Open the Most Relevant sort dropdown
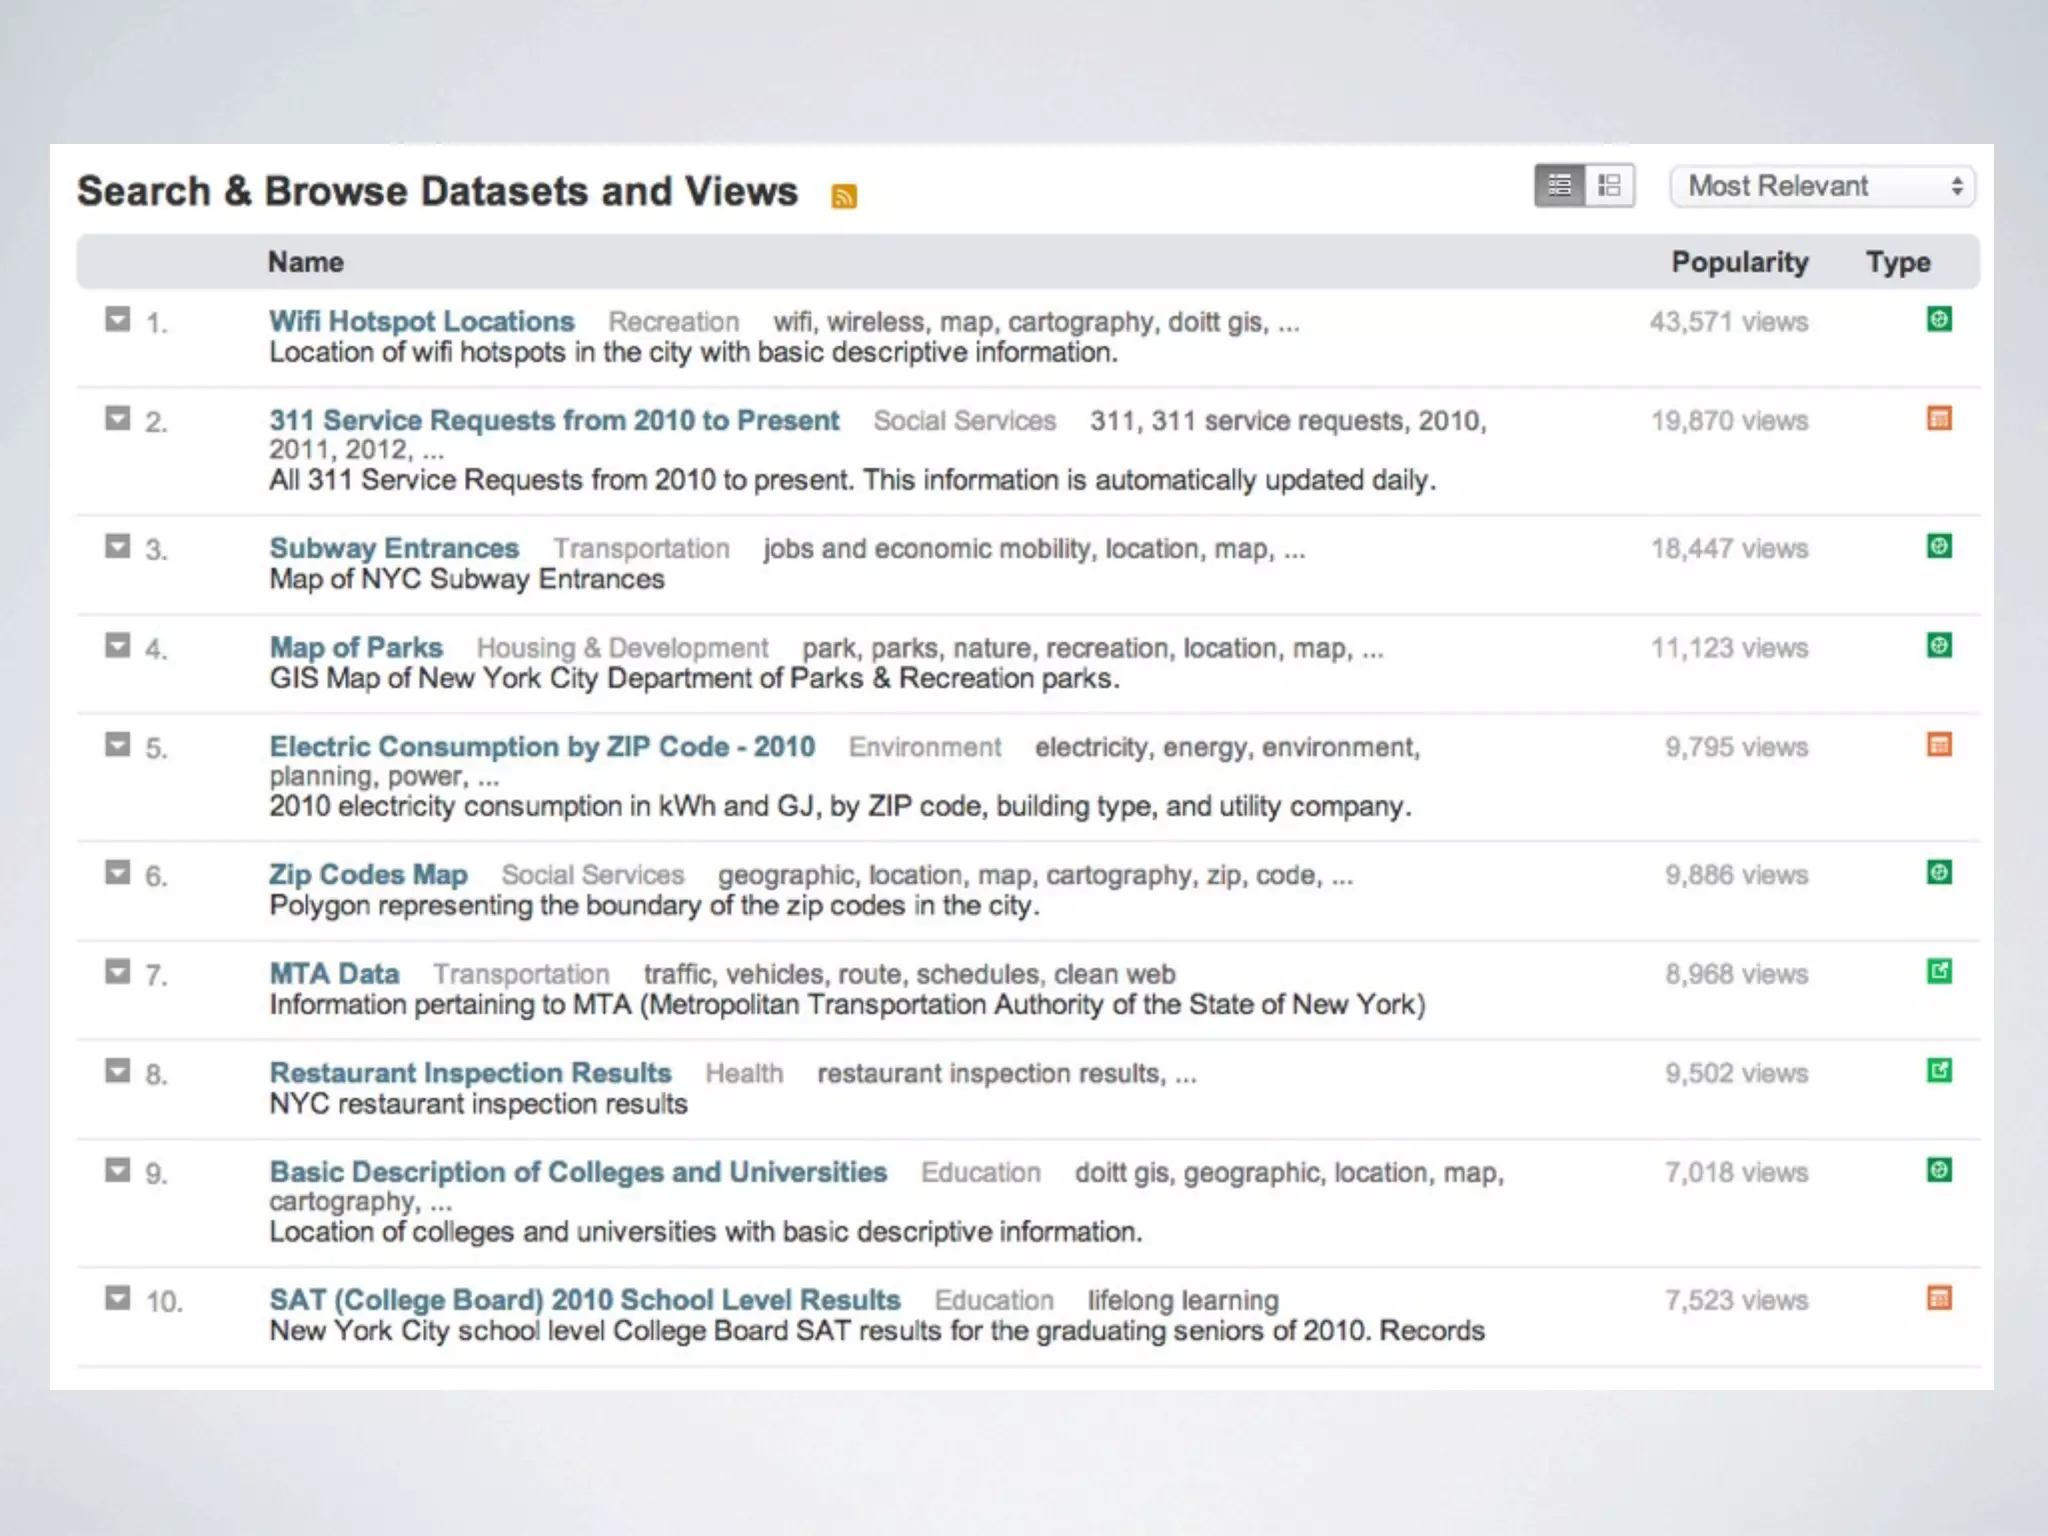The height and width of the screenshot is (1536, 2048). click(1822, 187)
